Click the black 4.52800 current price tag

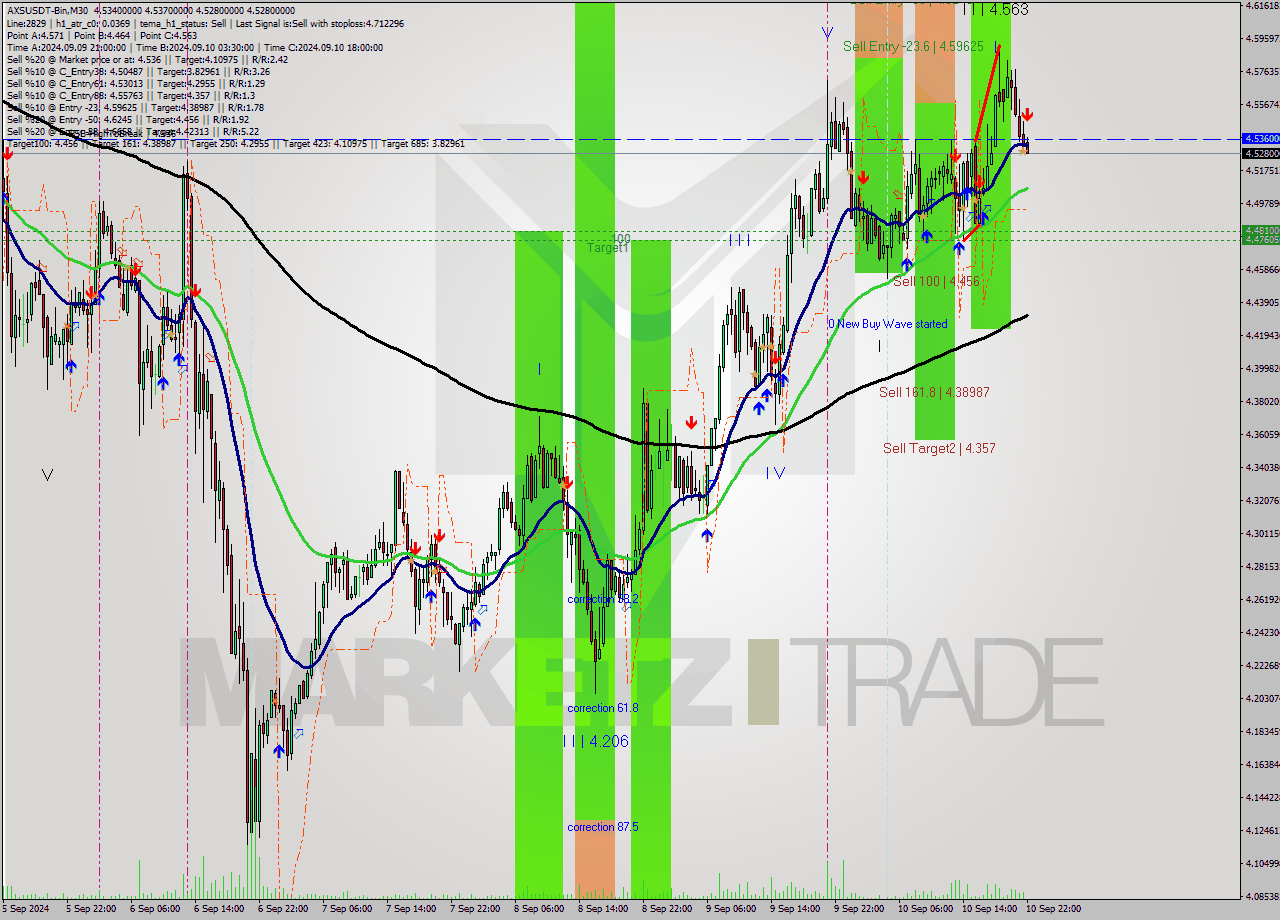click(x=1260, y=153)
